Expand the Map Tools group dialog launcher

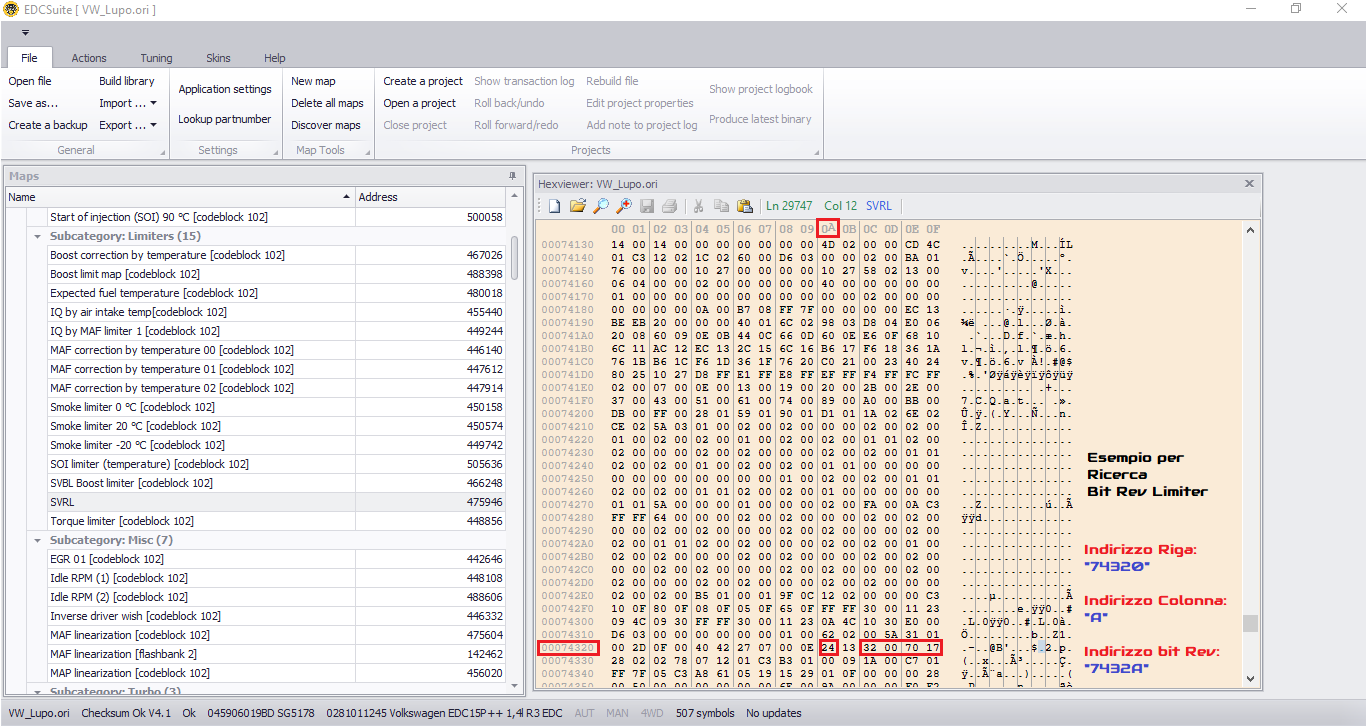click(x=367, y=152)
